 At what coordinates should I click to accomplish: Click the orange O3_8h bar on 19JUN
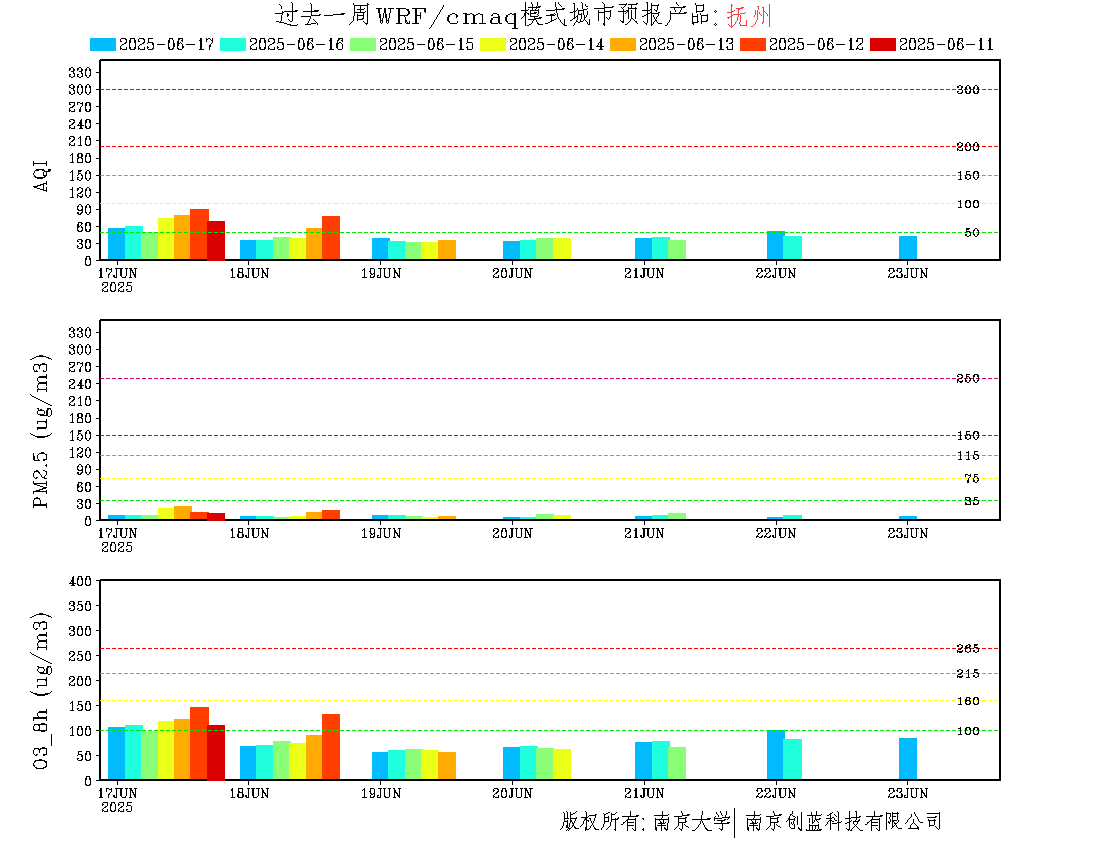(x=447, y=766)
